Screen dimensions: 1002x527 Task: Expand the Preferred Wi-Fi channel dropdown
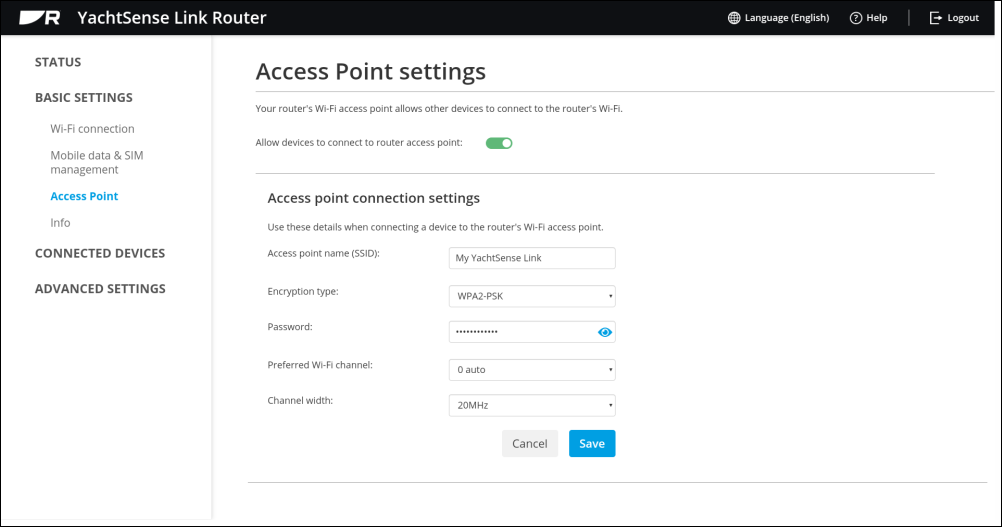[x=532, y=369]
